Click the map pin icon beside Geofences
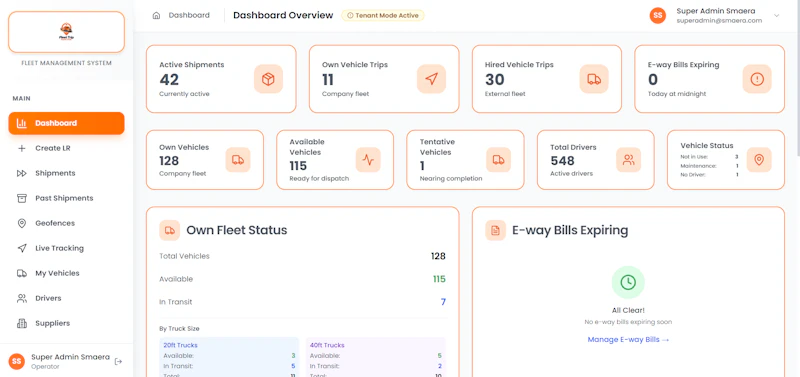Image resolution: width=800 pixels, height=377 pixels. pyautogui.click(x=21, y=223)
